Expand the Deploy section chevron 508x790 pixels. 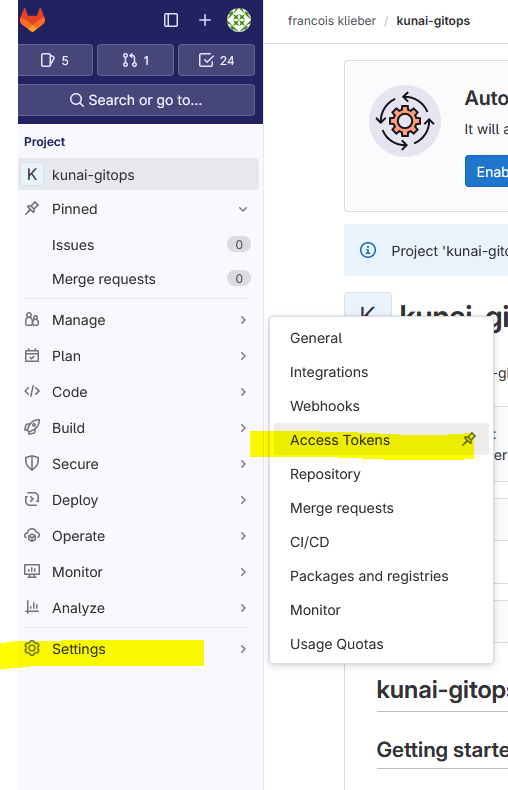243,500
